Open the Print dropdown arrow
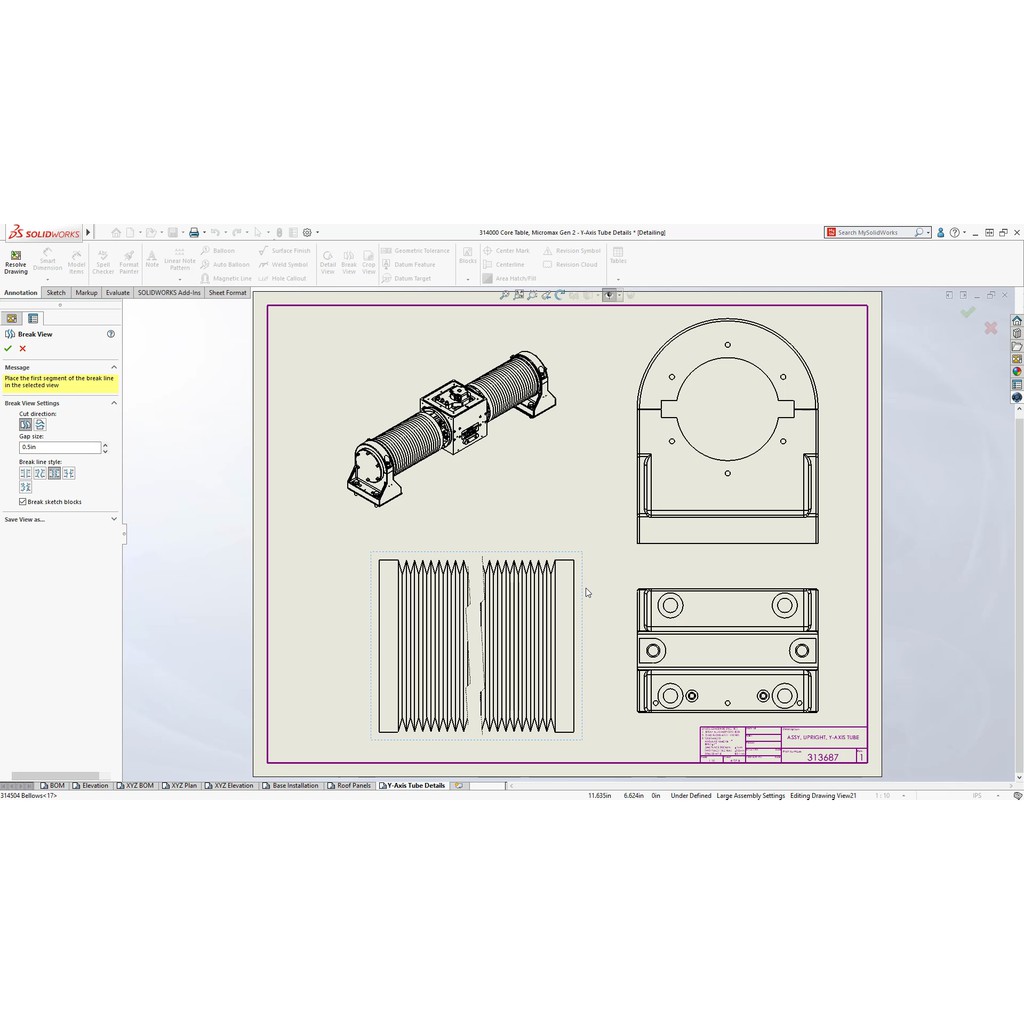 [x=204, y=232]
